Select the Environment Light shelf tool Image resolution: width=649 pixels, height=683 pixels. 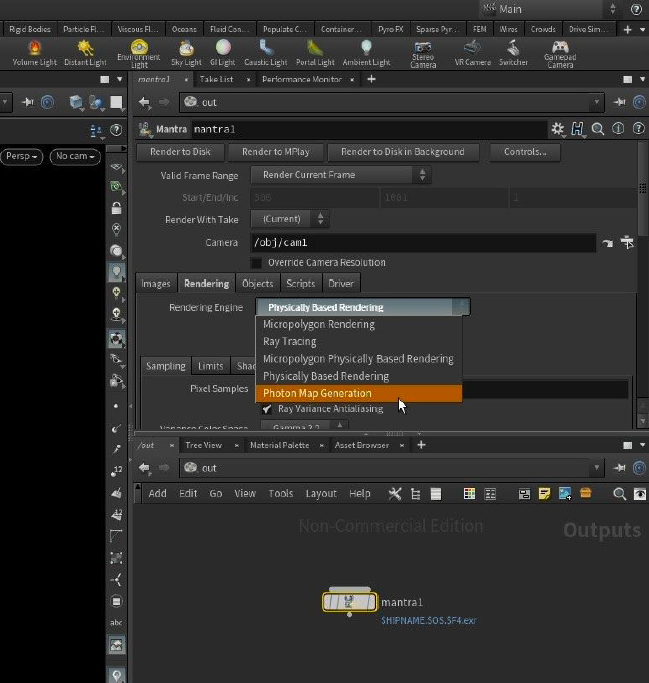(139, 52)
